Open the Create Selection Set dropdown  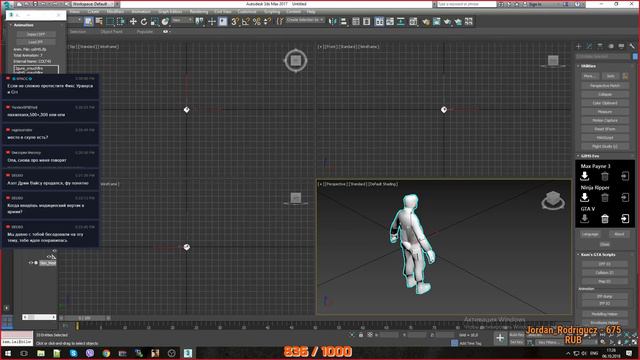[305, 20]
